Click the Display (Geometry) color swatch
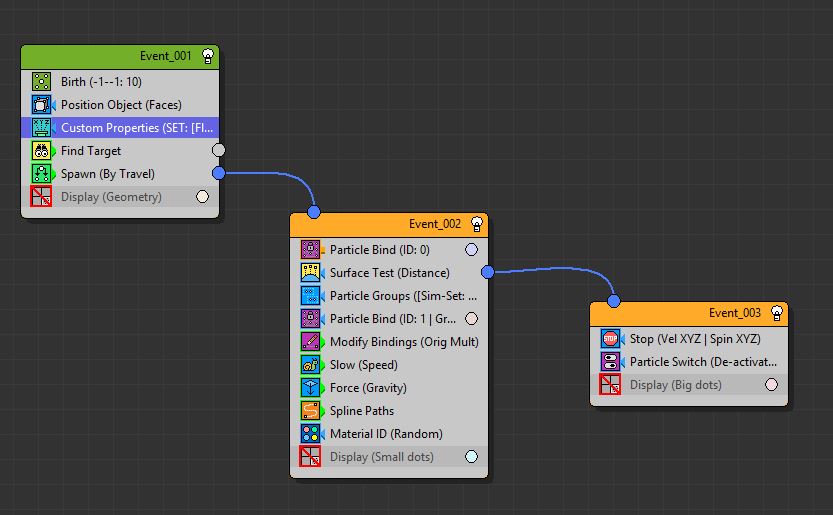The image size is (833, 515). pos(202,197)
